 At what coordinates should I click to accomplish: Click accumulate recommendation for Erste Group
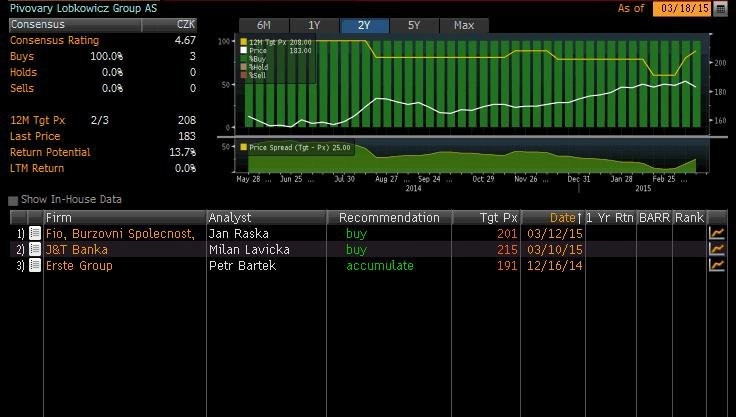point(380,265)
